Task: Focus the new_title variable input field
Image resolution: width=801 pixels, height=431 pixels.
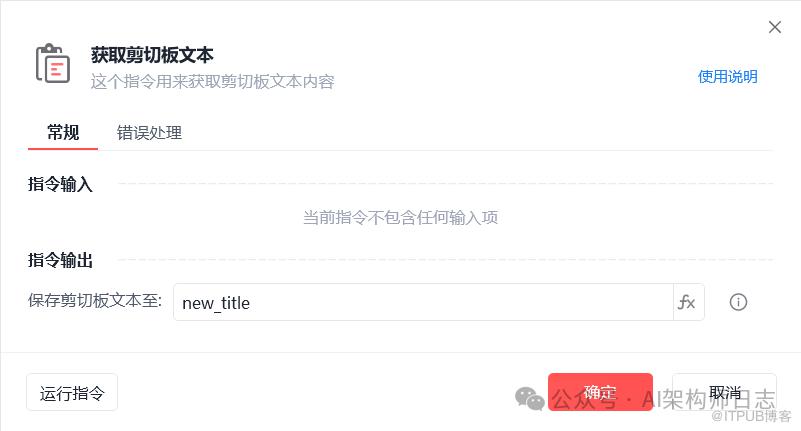Action: click(x=423, y=302)
